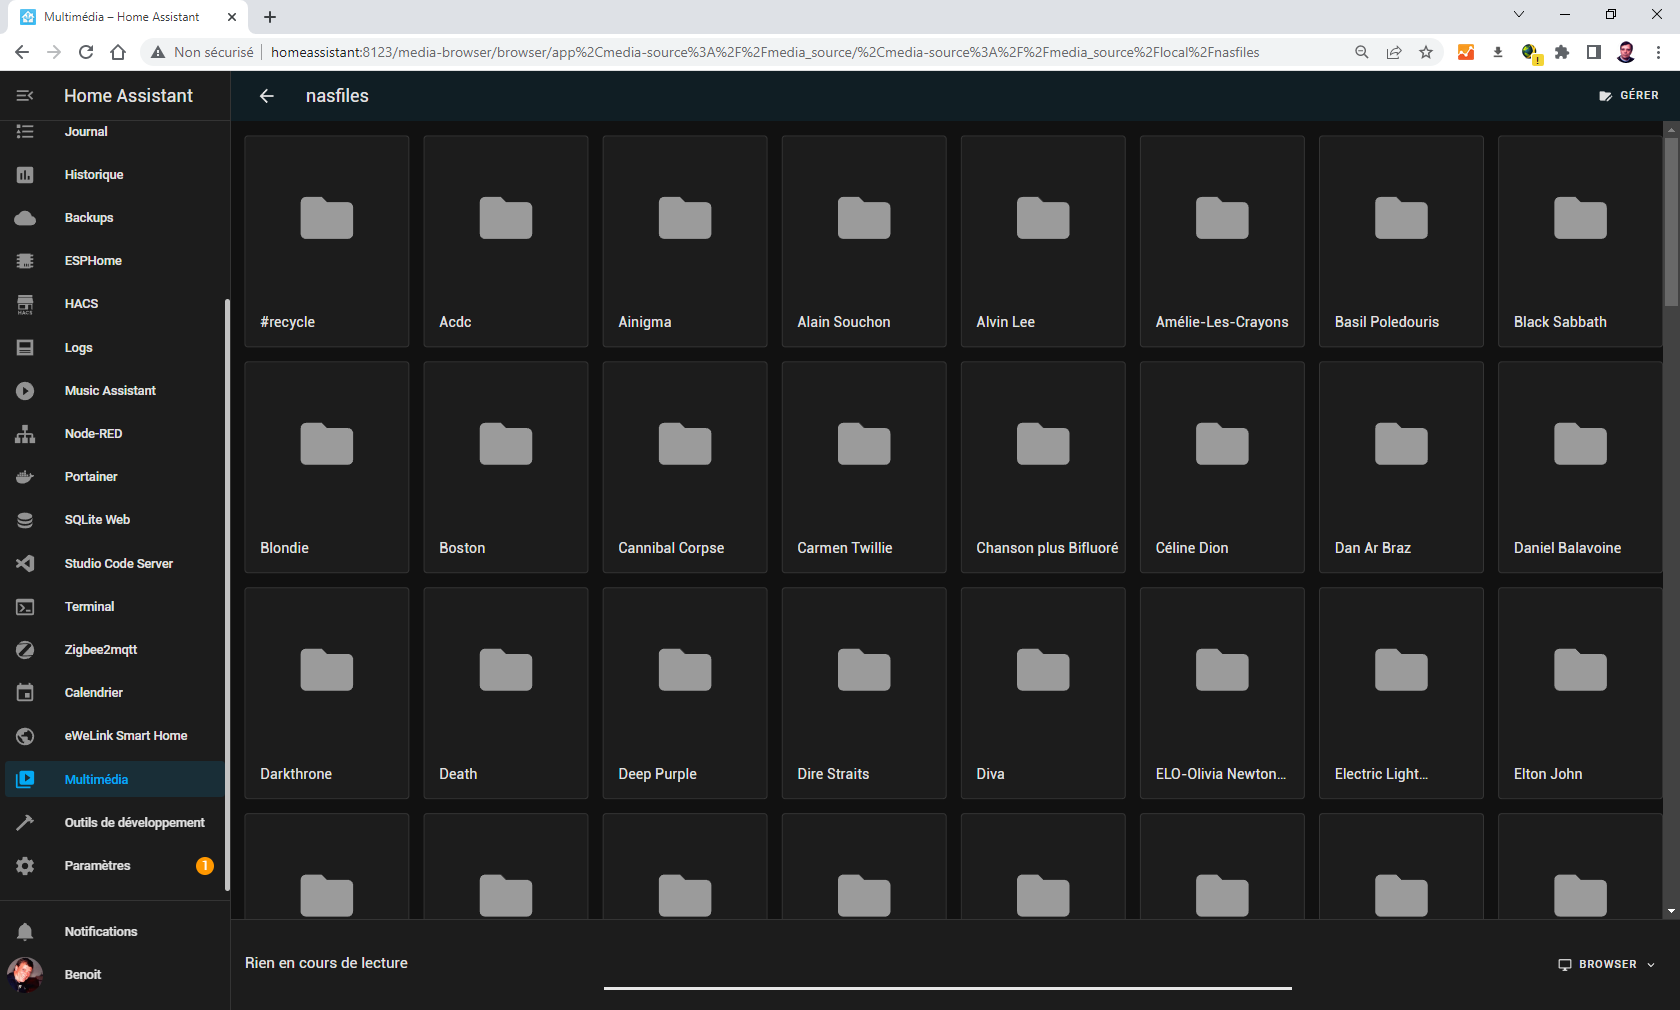Click the Notifications bell icon

(x=25, y=932)
